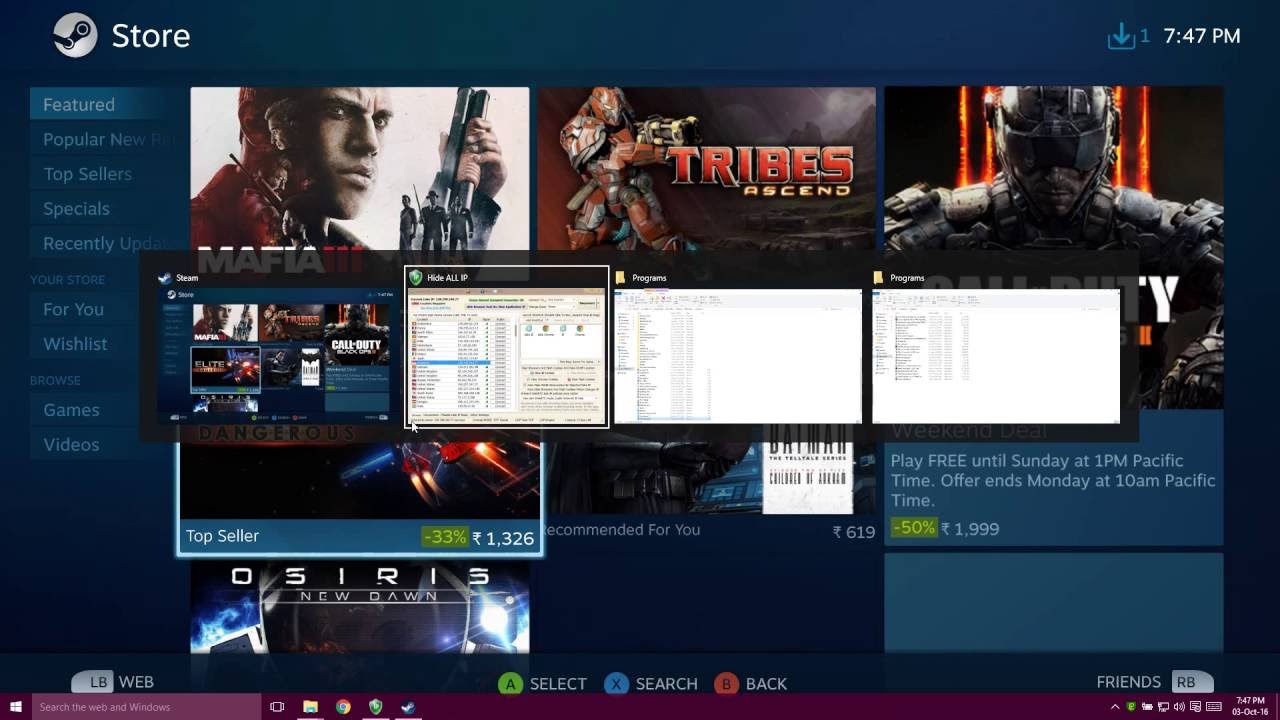Open Google Chrome from the taskbar
Viewport: 1280px width, 720px height.
[343, 707]
